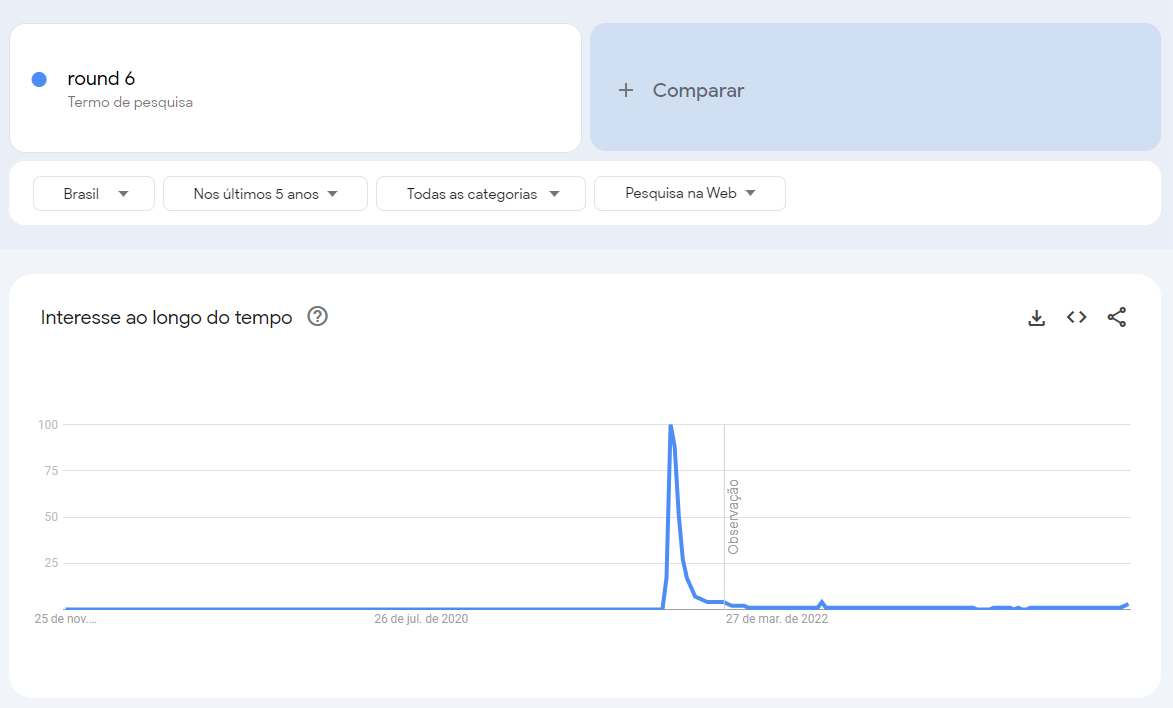Click the plus icon beside Comparar
The image size is (1173, 708).
point(625,91)
